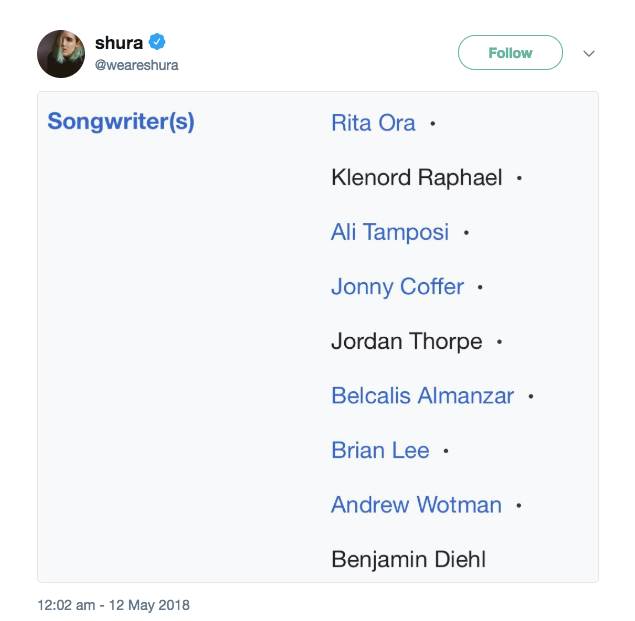Open the @weareshura handle link
The image size is (635, 621).
(137, 65)
